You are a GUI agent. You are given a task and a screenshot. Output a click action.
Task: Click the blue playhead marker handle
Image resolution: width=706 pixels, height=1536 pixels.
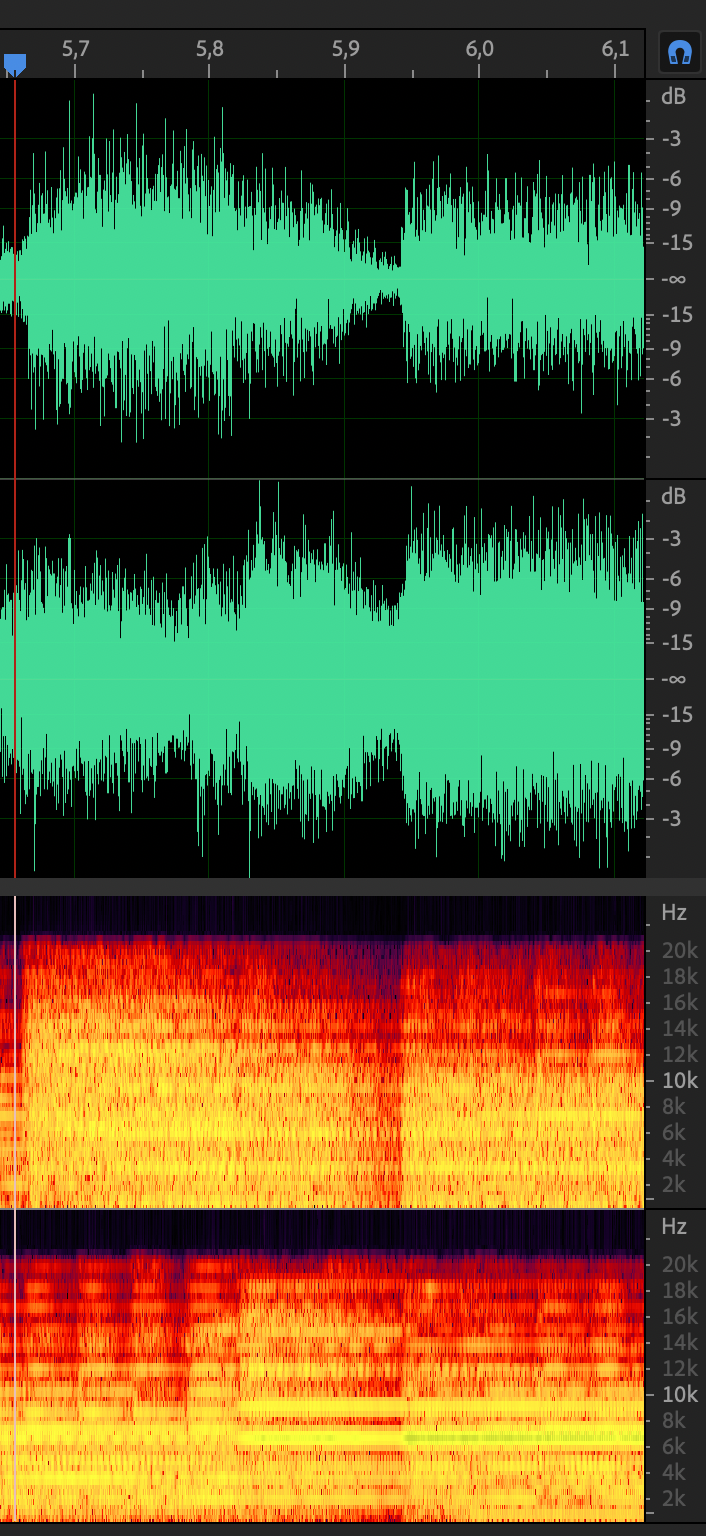[x=14, y=65]
